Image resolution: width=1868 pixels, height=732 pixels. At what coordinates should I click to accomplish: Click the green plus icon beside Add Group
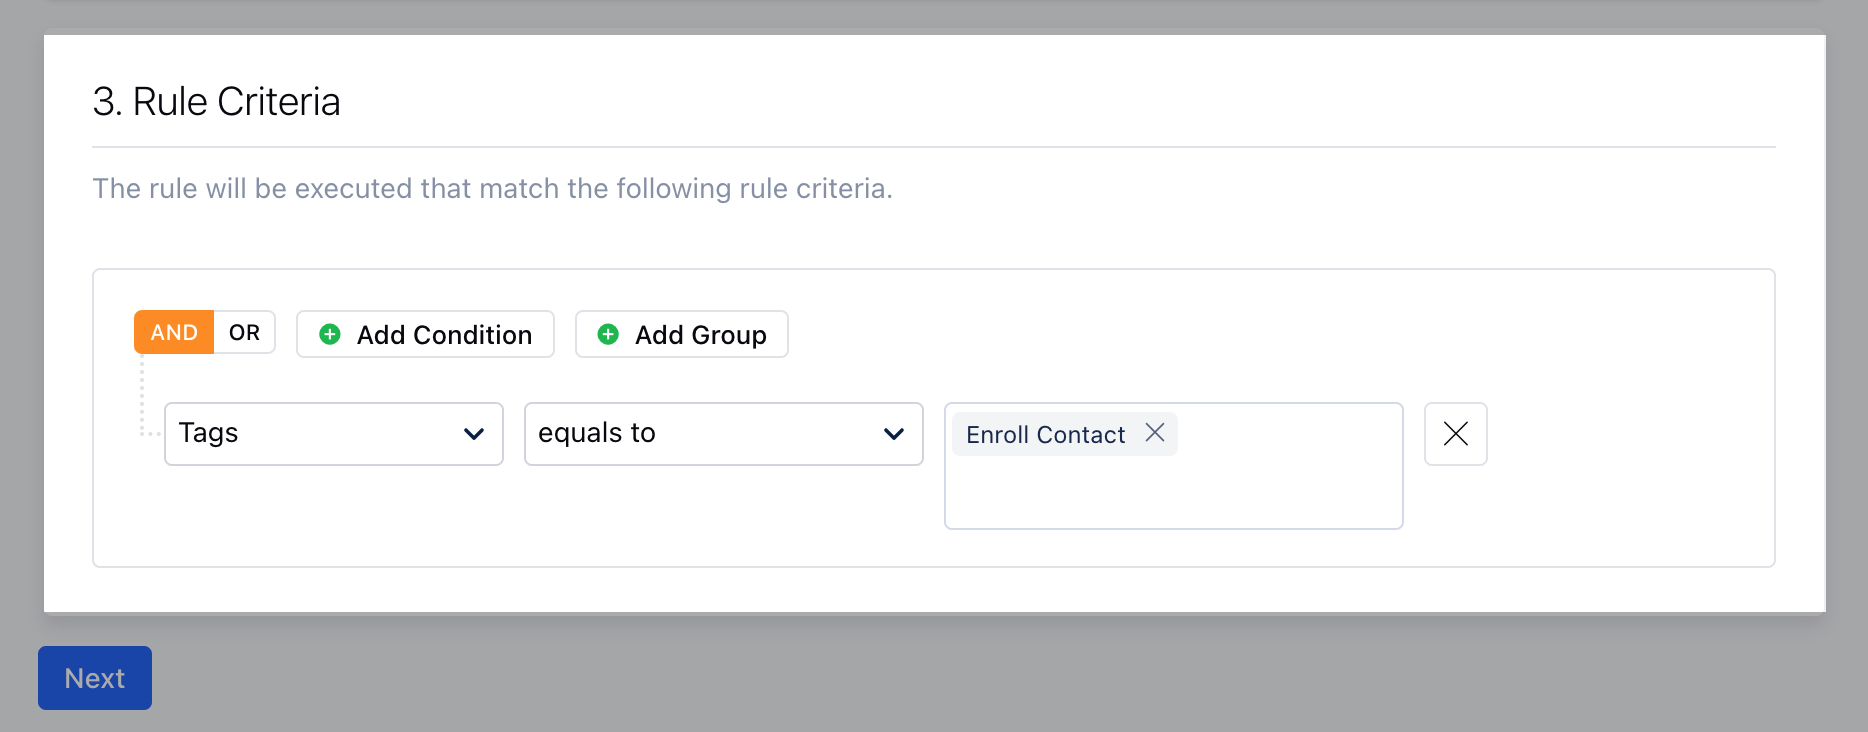coord(608,334)
